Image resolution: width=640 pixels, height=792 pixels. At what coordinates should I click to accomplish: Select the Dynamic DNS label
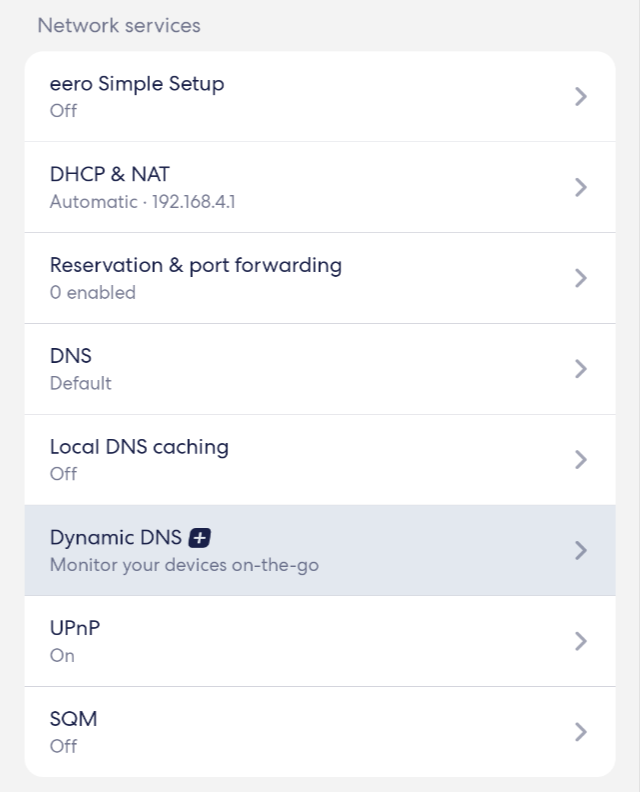(116, 538)
